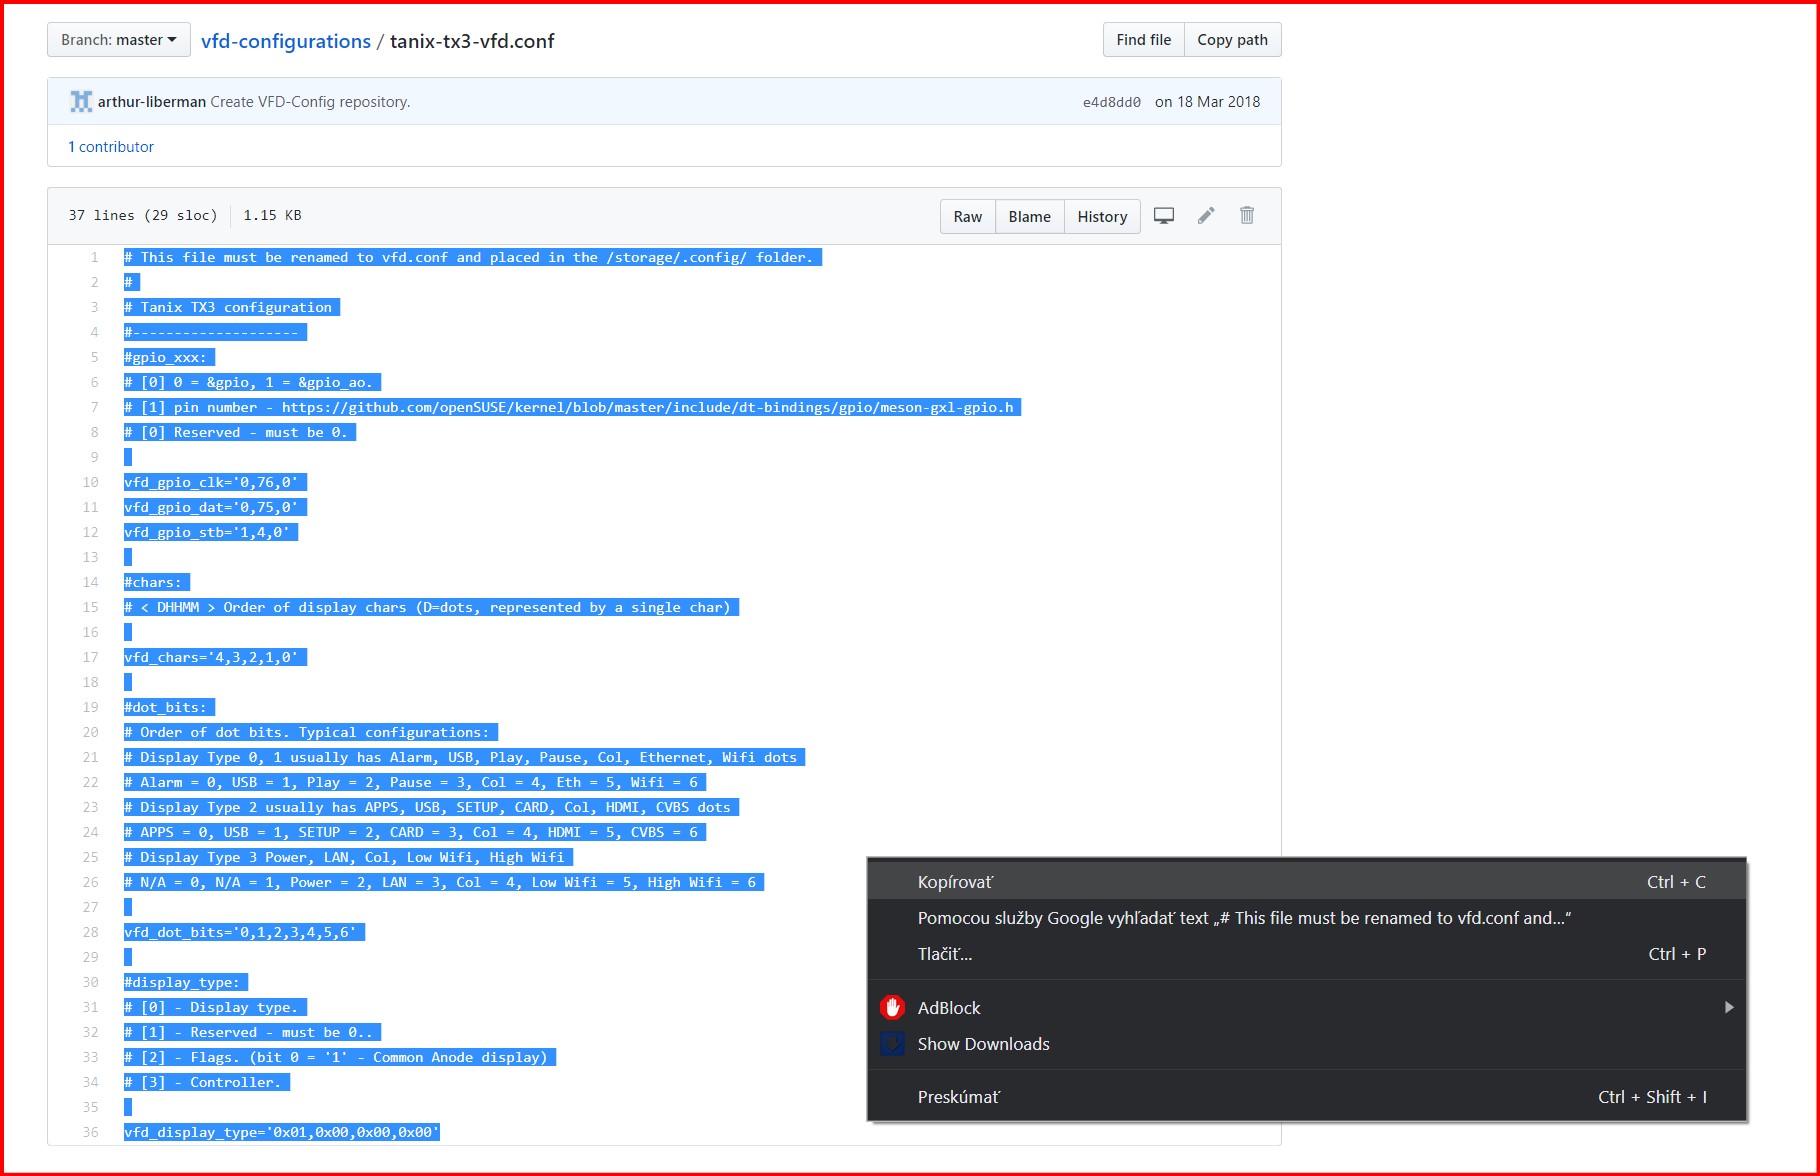Screen dimensions: 1820x1176
Task: Click the red AdBlock hand icon
Action: pyautogui.click(x=892, y=1008)
